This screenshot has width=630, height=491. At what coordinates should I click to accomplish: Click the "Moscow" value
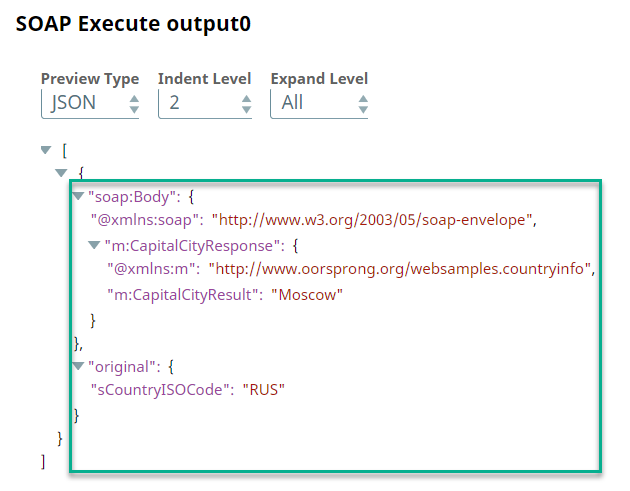coord(308,294)
